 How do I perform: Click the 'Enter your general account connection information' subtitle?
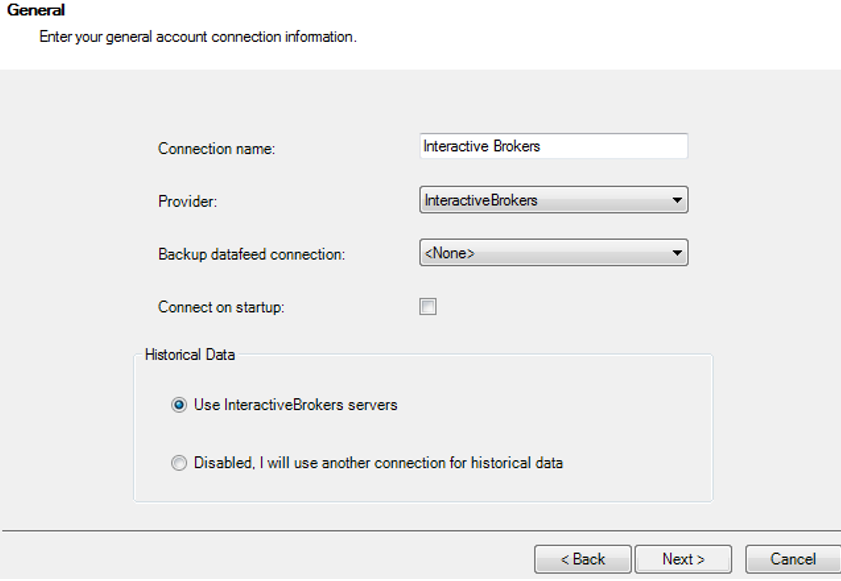[x=198, y=36]
